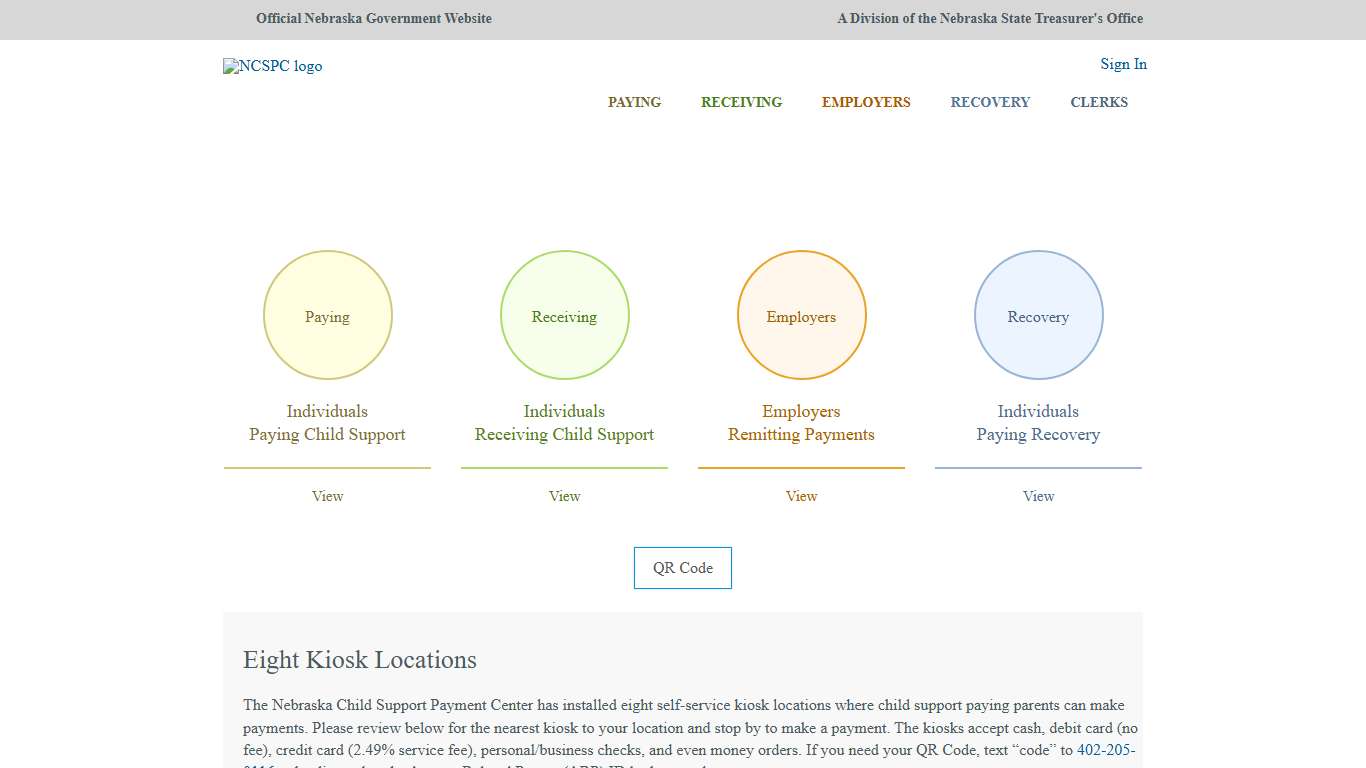The image size is (1366, 768).
Task: Click View under Individuals Paying Child Support
Action: pos(327,496)
